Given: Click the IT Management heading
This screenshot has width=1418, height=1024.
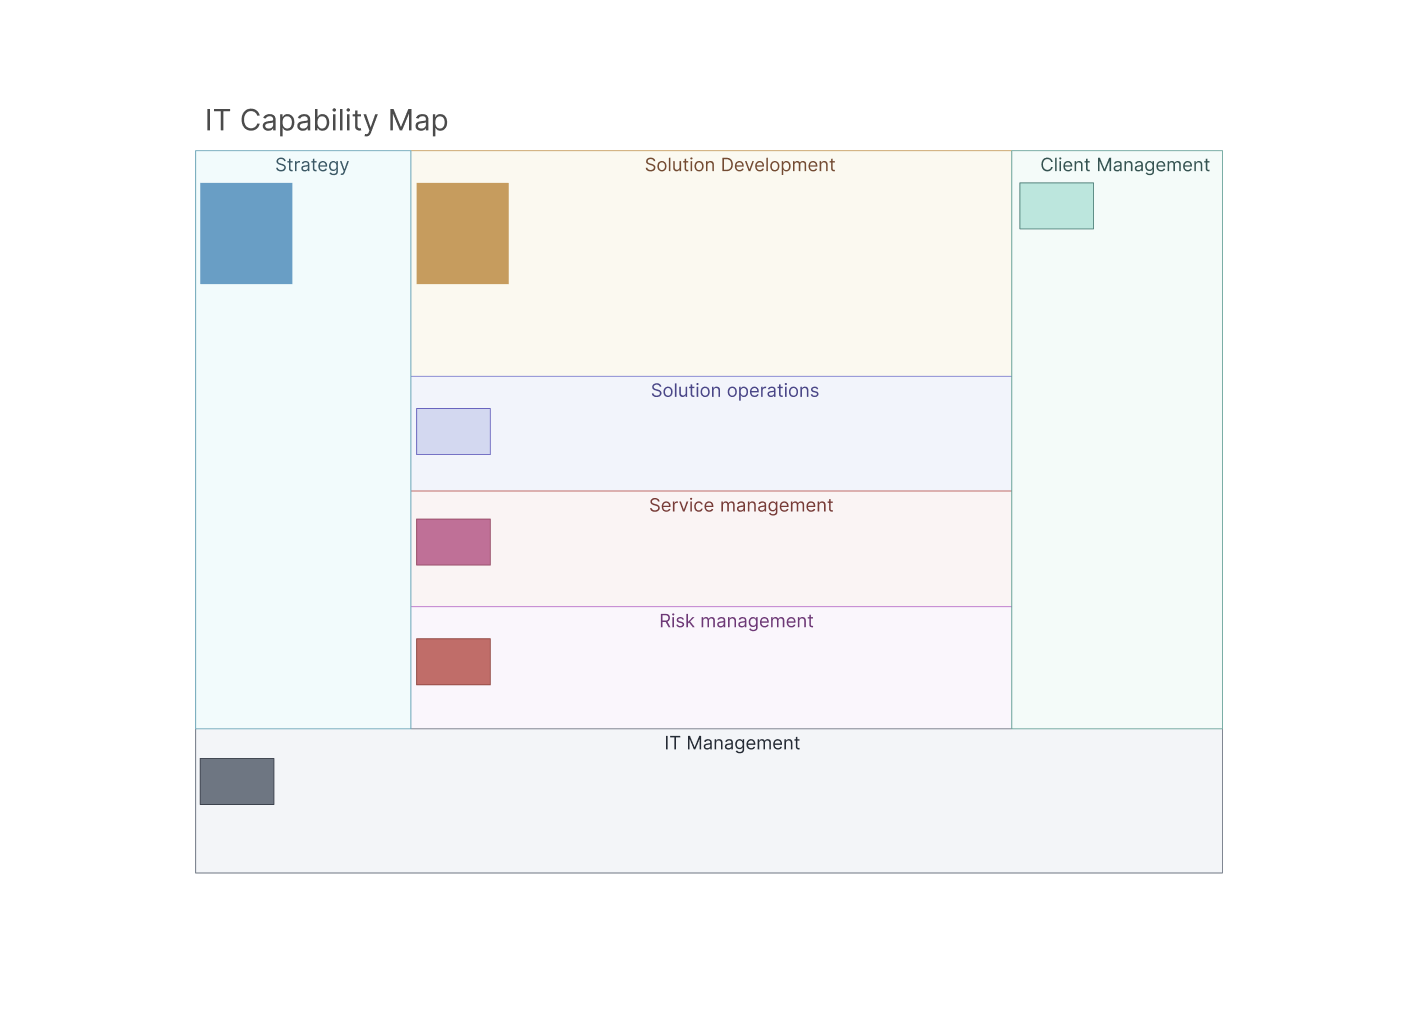Looking at the screenshot, I should 732,743.
